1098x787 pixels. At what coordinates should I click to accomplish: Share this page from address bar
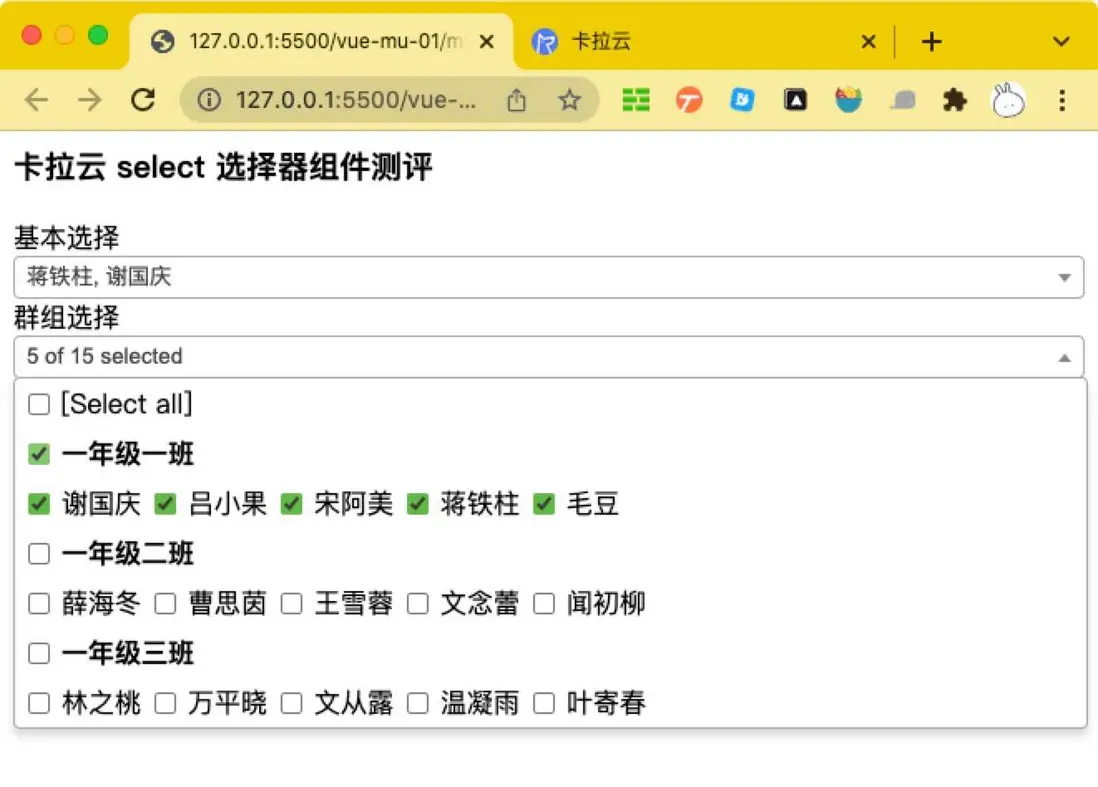click(x=516, y=100)
